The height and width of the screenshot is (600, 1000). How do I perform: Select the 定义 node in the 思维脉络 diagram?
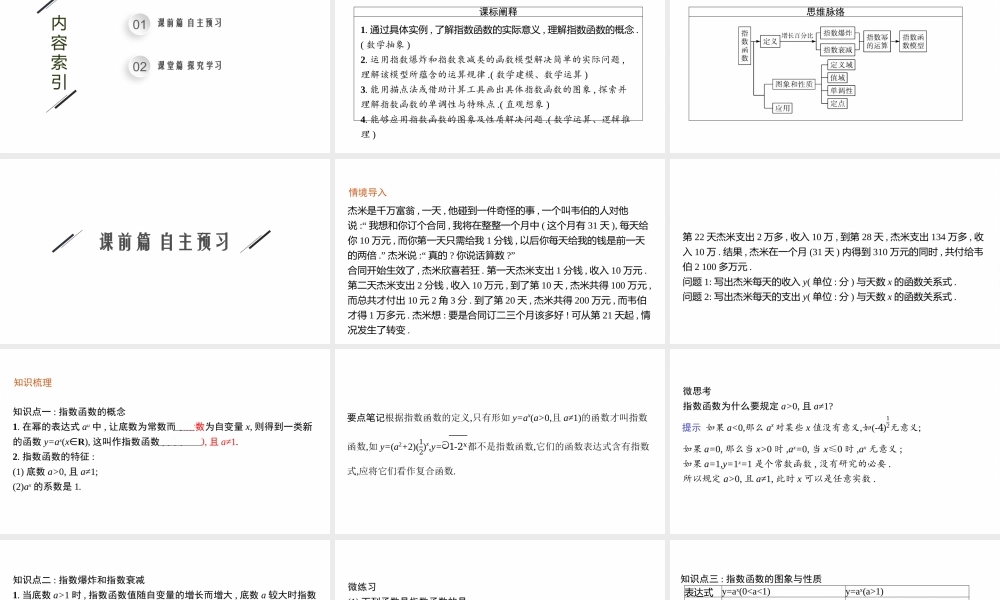770,43
